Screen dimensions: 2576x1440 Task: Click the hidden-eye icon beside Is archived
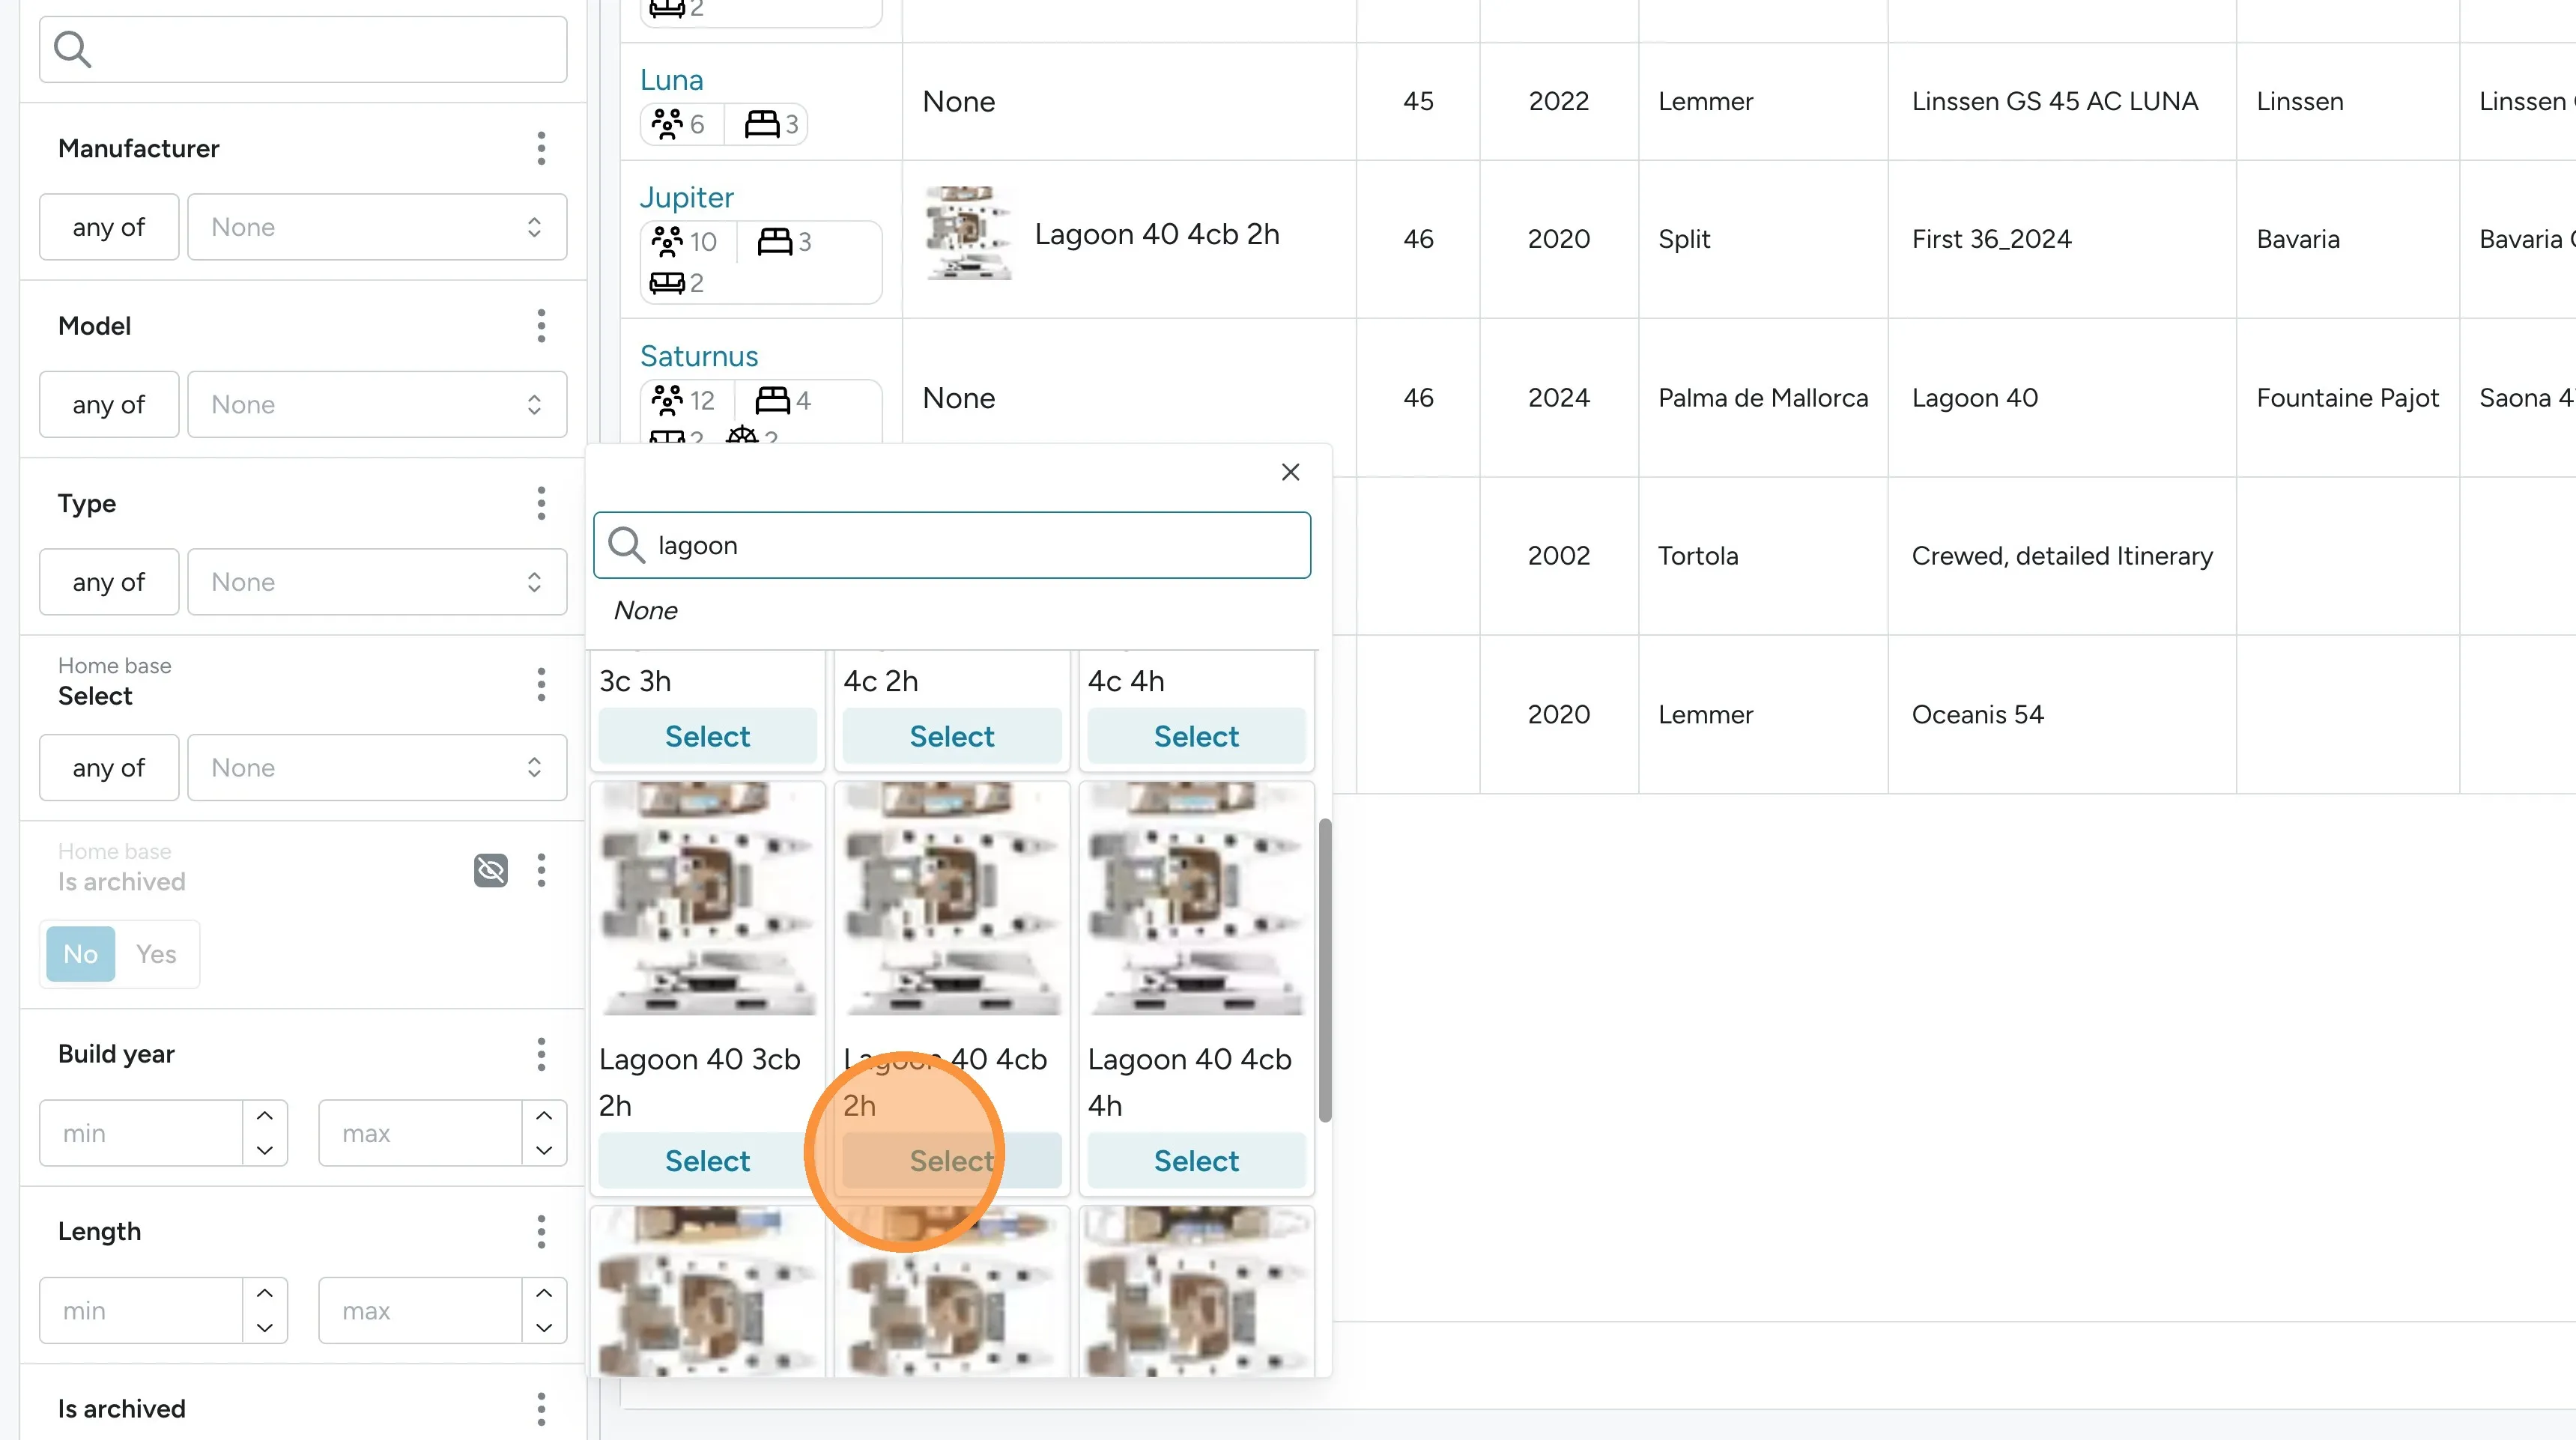[x=490, y=870]
